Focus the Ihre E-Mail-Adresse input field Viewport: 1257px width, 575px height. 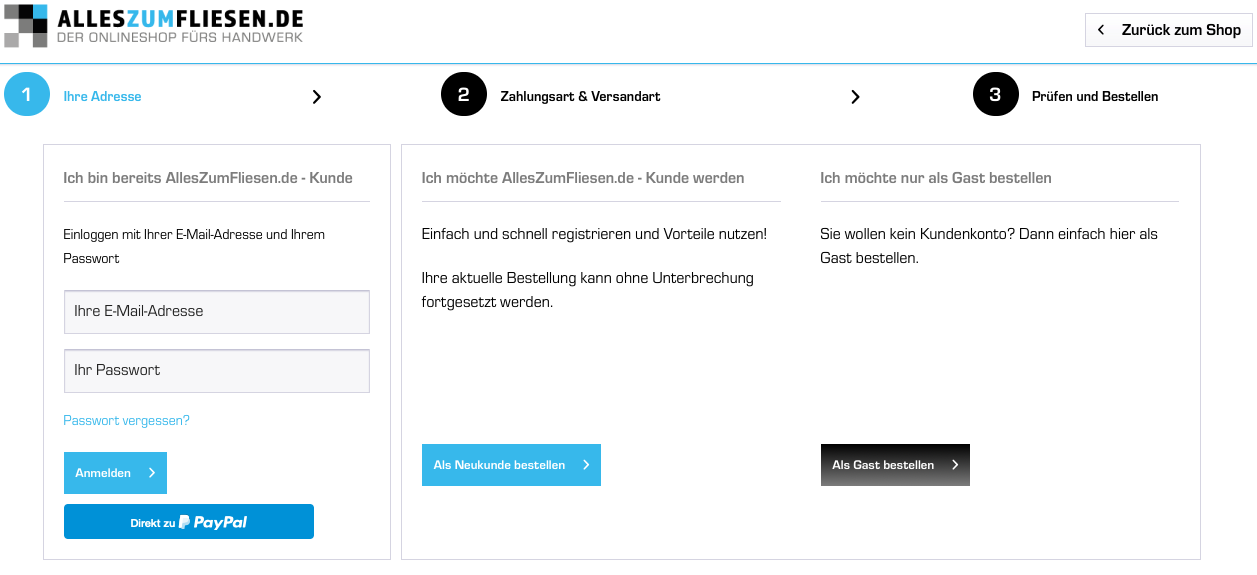217,312
